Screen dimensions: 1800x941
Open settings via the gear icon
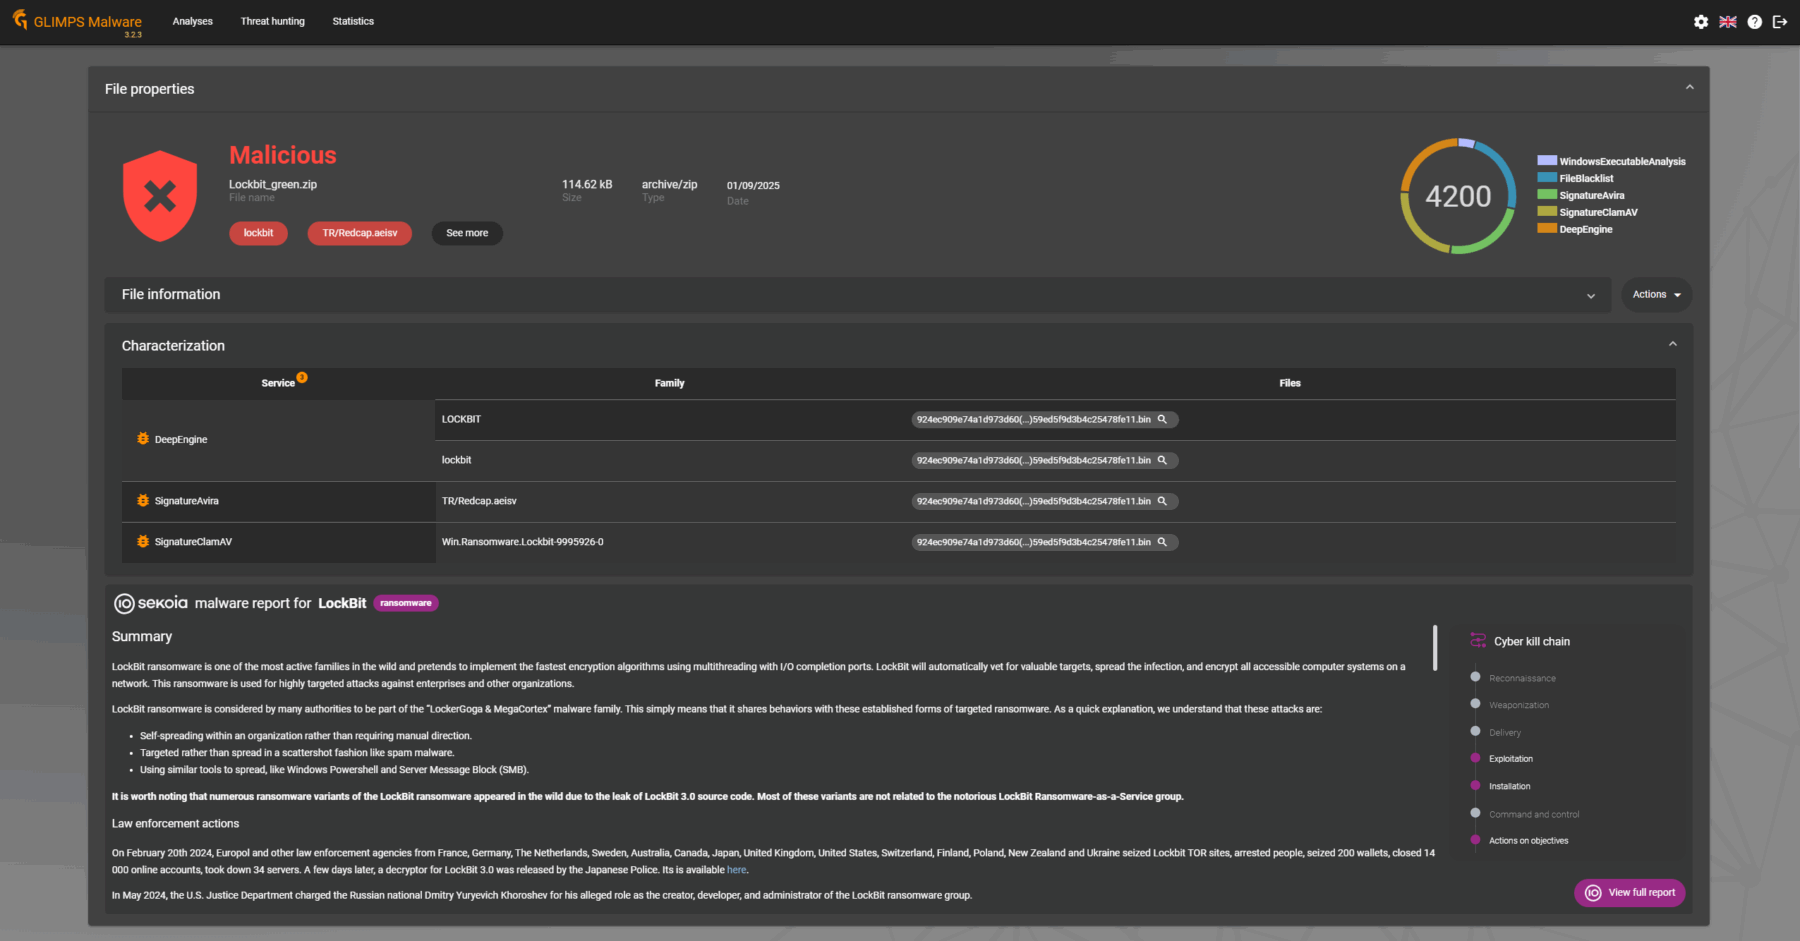(x=1701, y=21)
